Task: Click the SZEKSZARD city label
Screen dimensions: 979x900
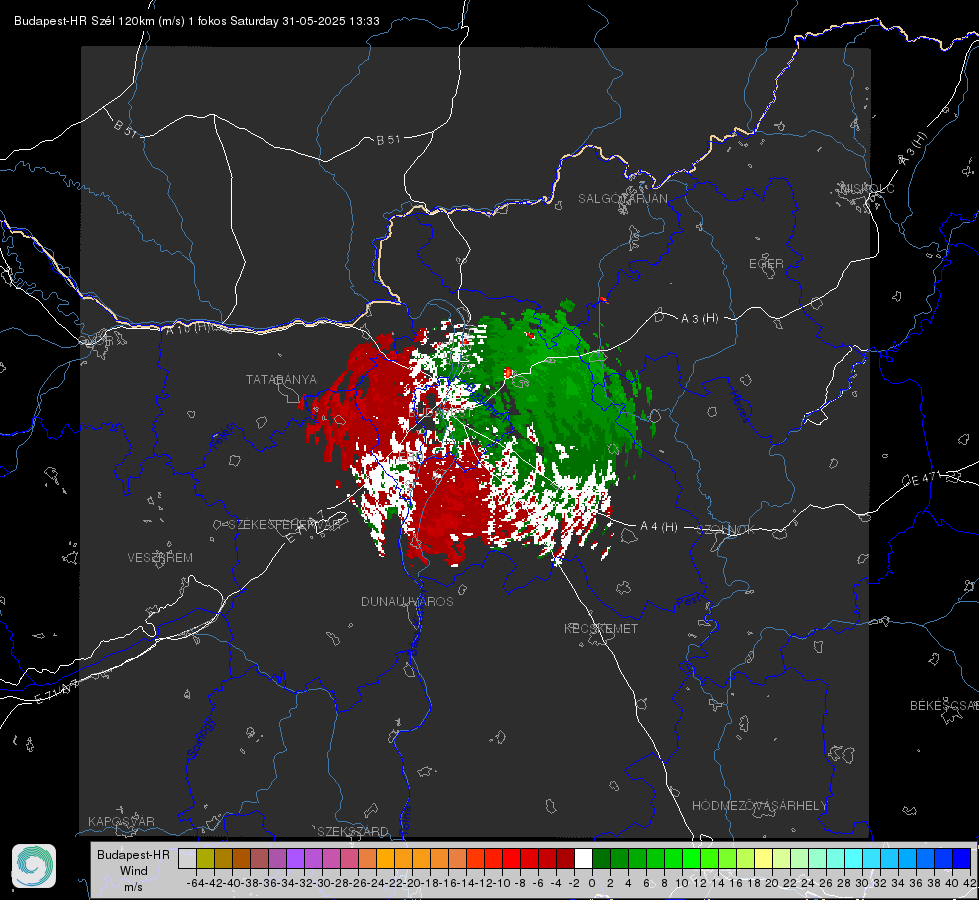Action: 353,831
